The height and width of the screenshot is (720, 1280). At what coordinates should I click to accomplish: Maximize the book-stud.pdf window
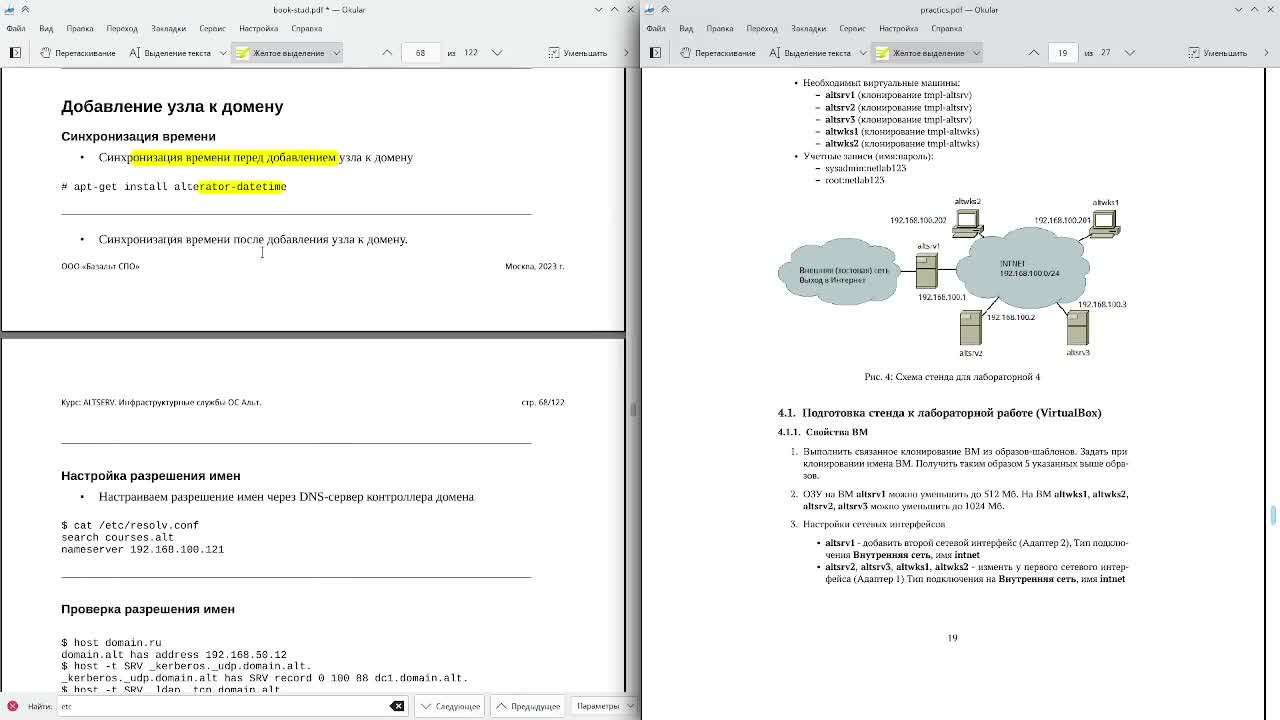point(614,9)
